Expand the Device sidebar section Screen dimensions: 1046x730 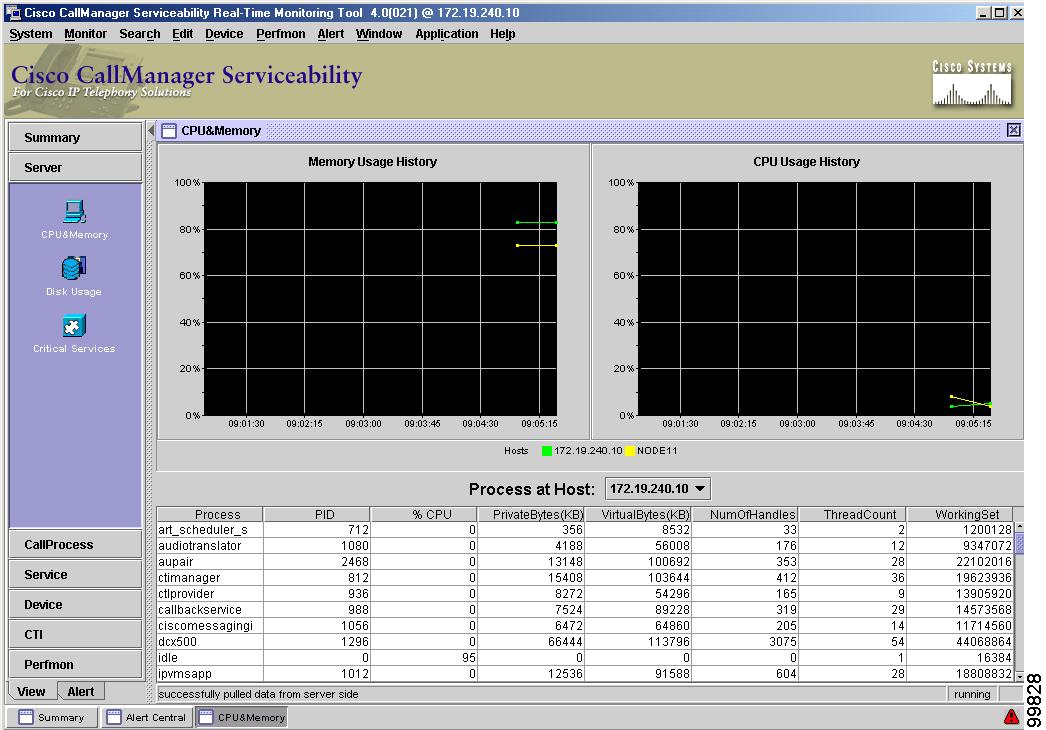(x=75, y=604)
